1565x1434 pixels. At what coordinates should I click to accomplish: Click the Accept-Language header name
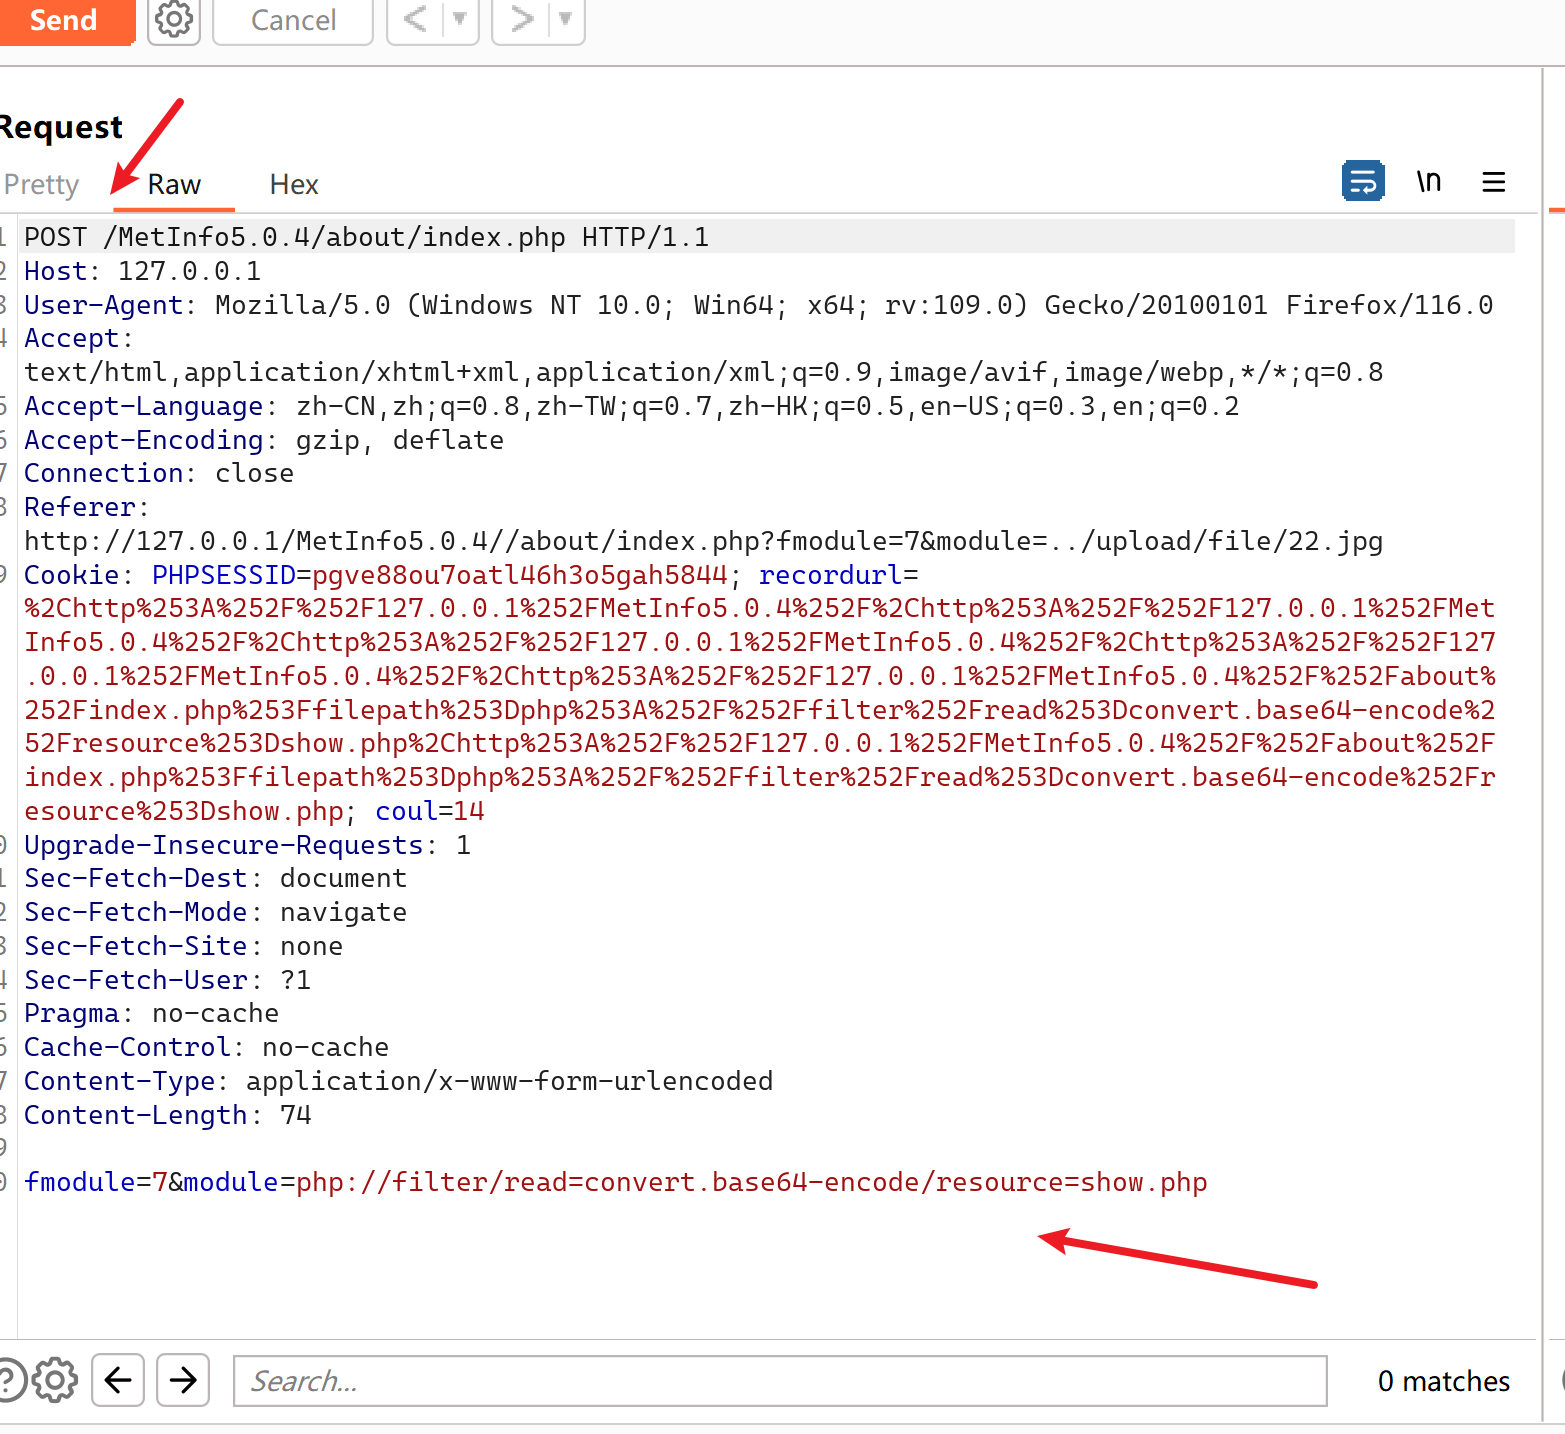click(144, 406)
